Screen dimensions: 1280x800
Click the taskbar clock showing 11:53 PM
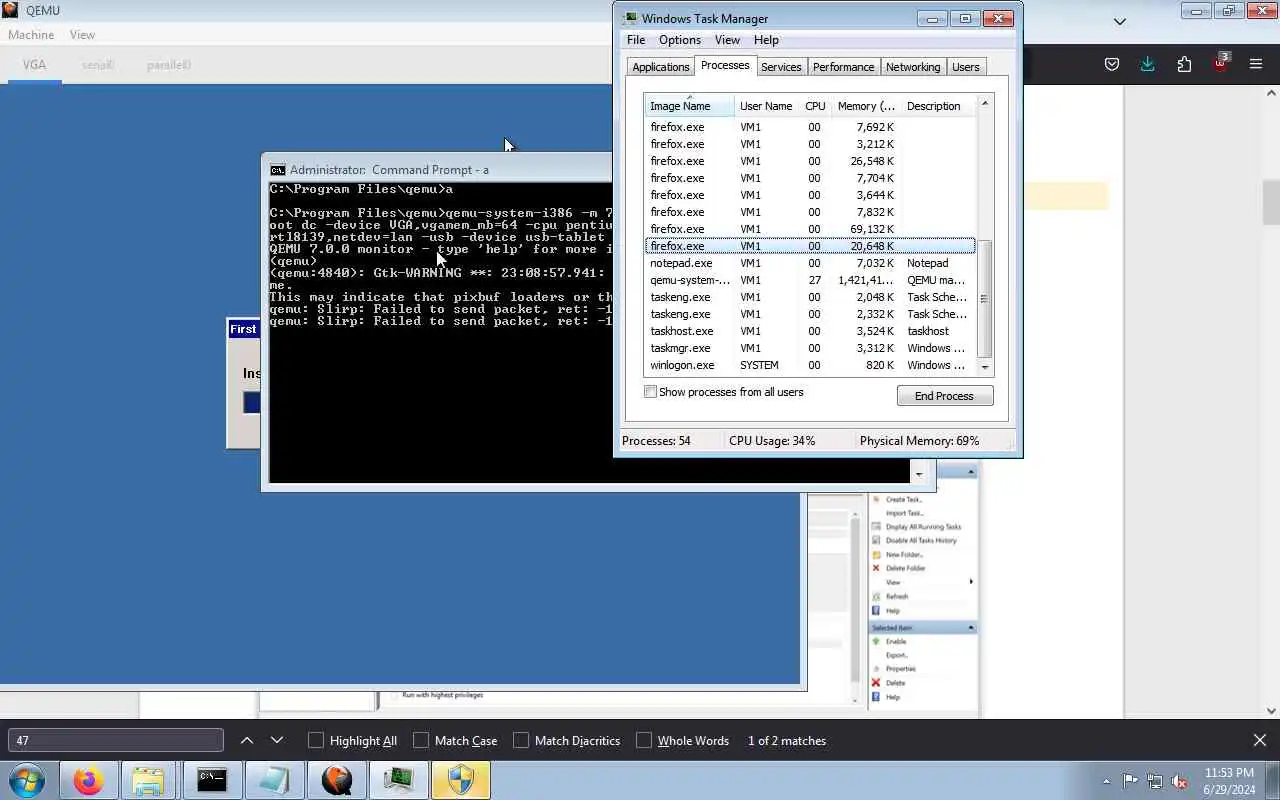(x=1229, y=781)
